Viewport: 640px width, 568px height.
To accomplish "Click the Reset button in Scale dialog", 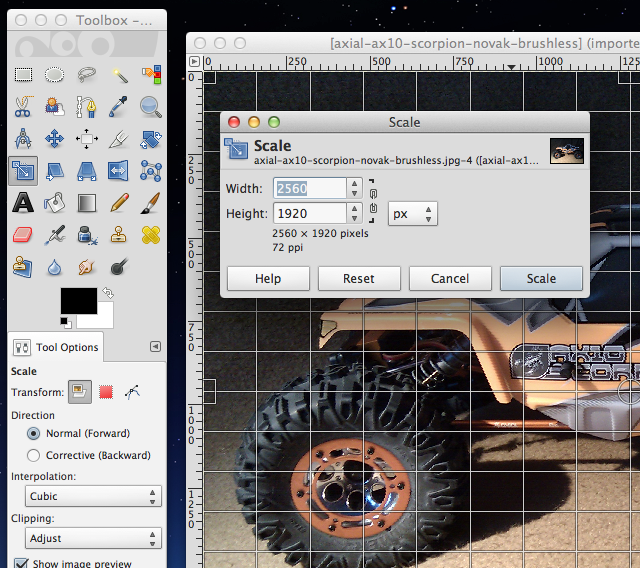I will [359, 278].
